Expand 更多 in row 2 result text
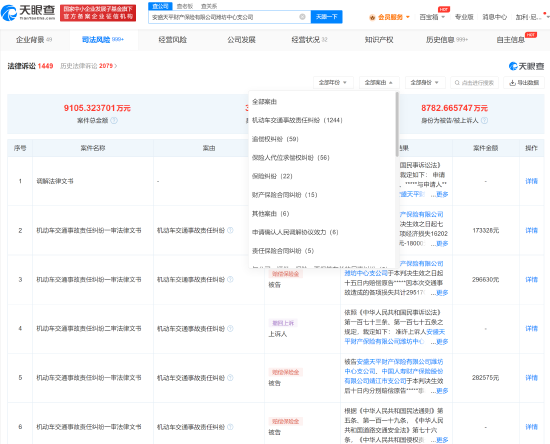 coord(442,243)
